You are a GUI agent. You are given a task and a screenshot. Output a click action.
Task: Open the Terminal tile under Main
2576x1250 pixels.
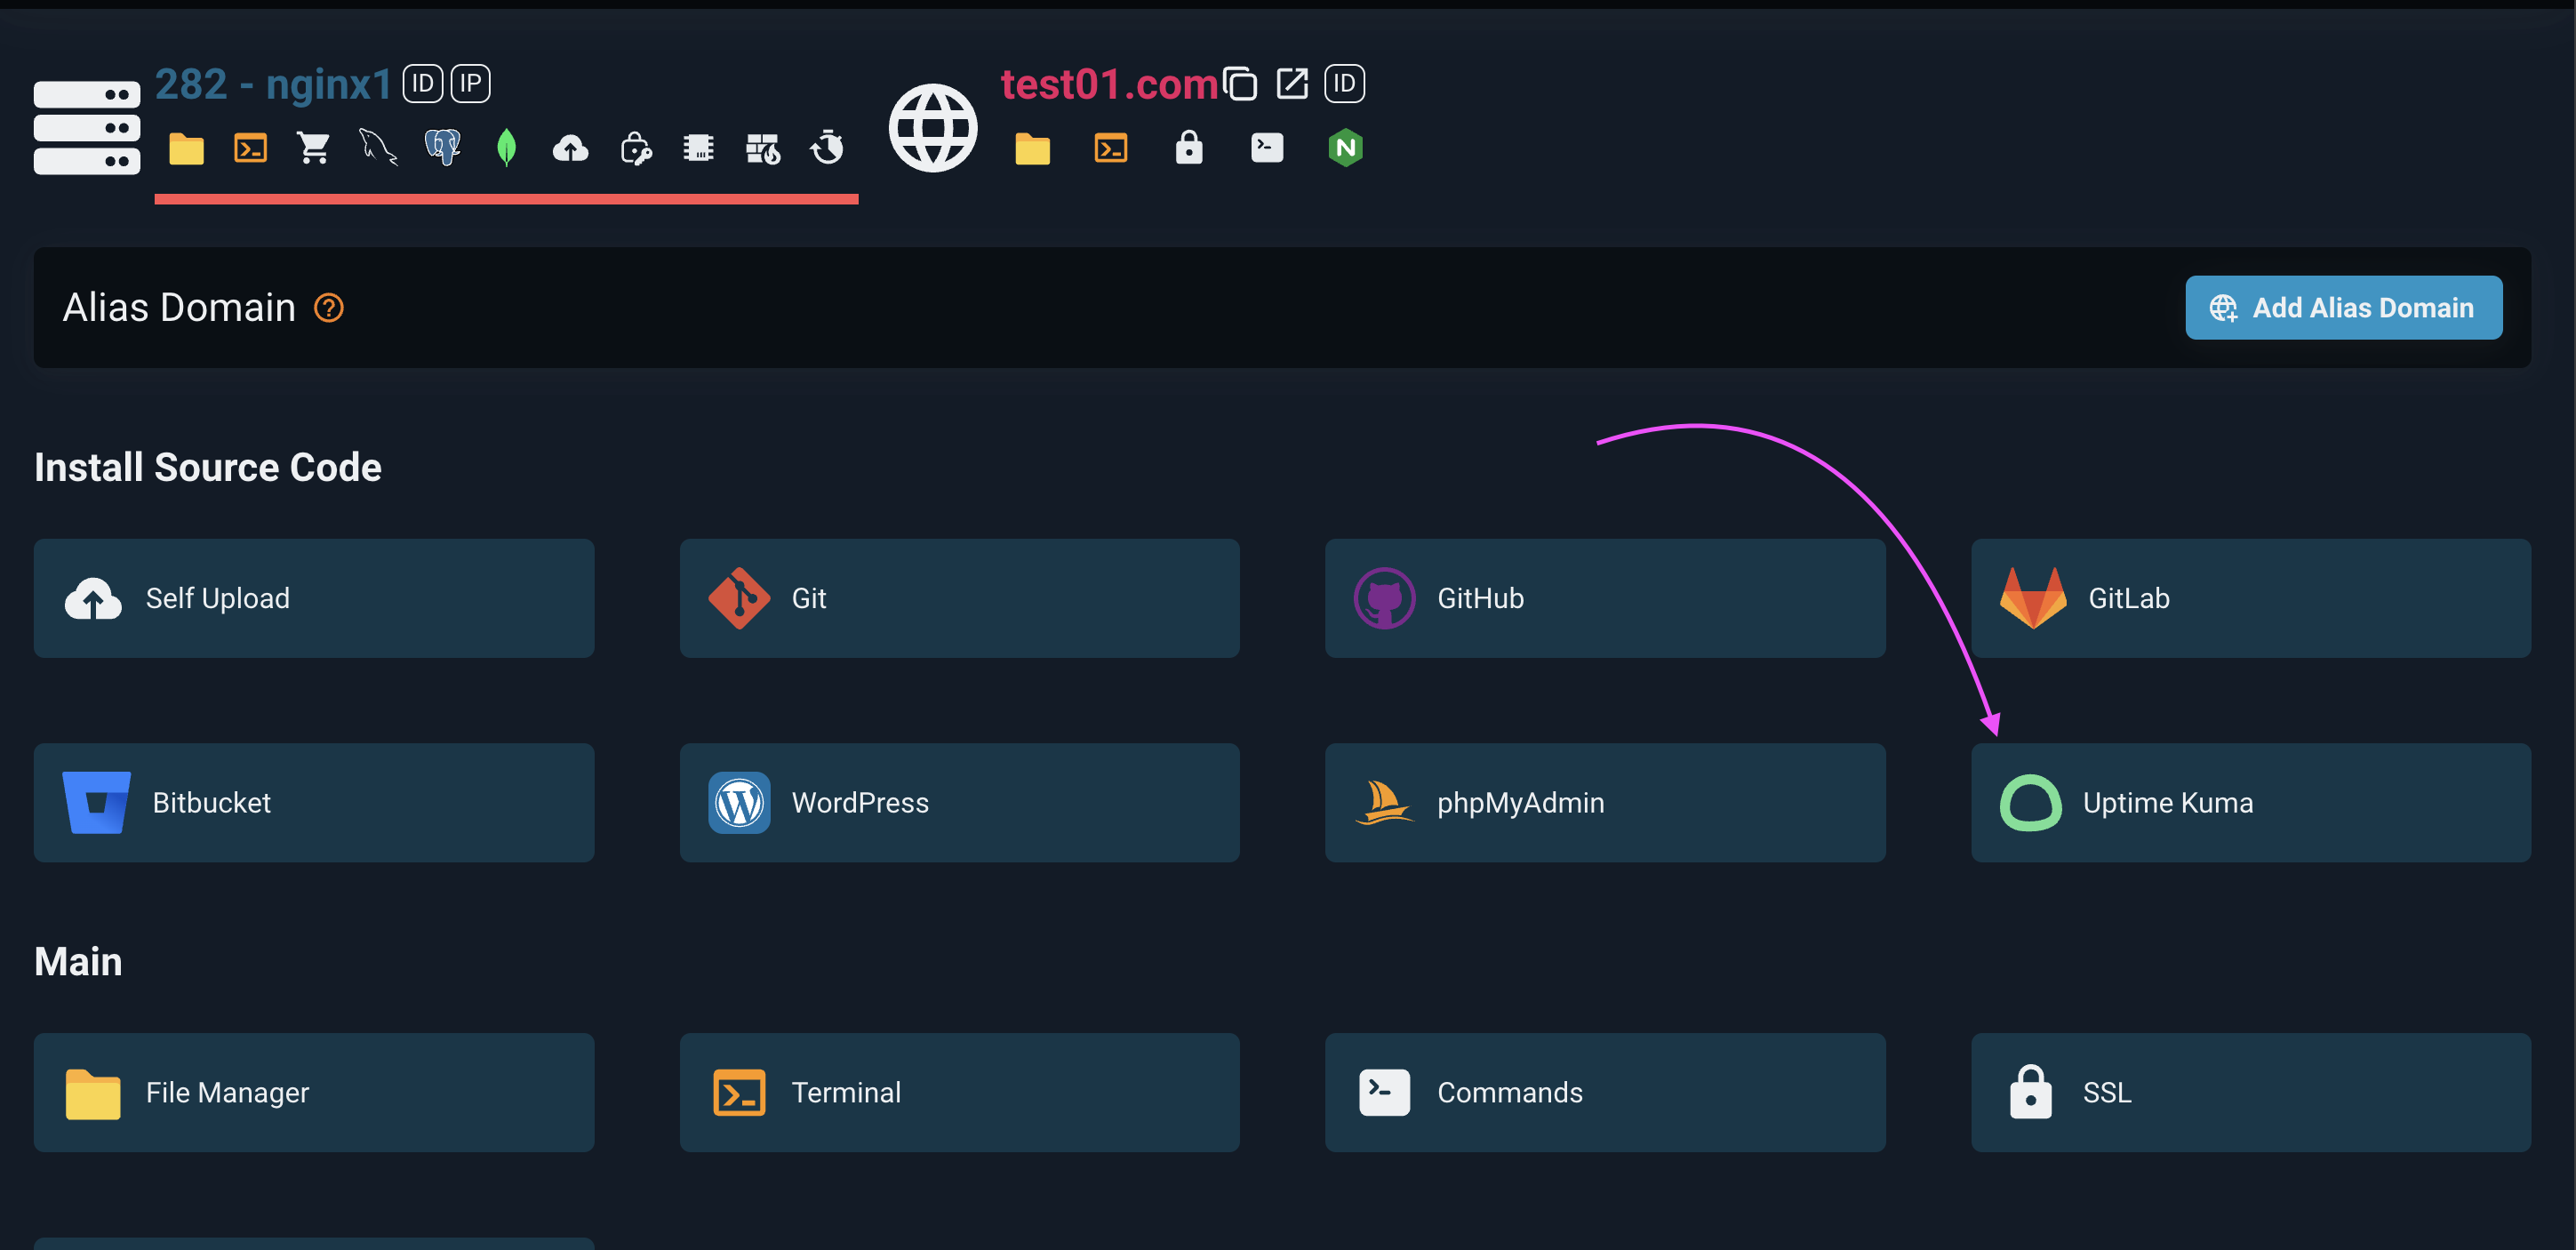coord(959,1092)
